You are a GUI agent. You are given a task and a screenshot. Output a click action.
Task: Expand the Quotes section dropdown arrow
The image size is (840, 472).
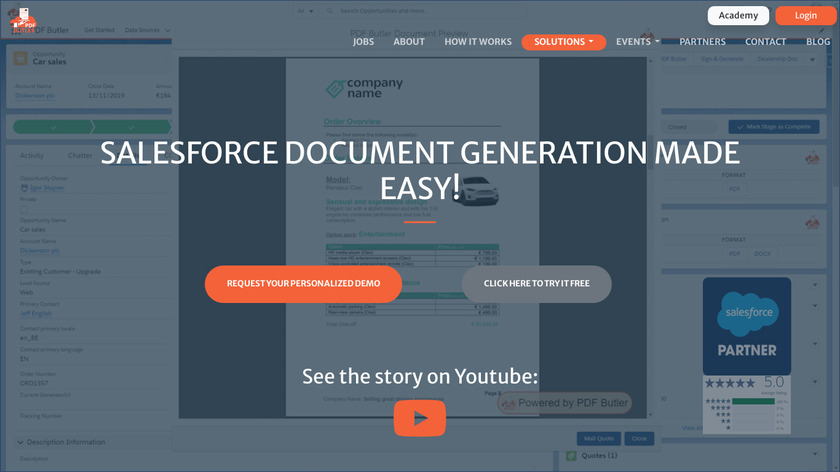[815, 454]
